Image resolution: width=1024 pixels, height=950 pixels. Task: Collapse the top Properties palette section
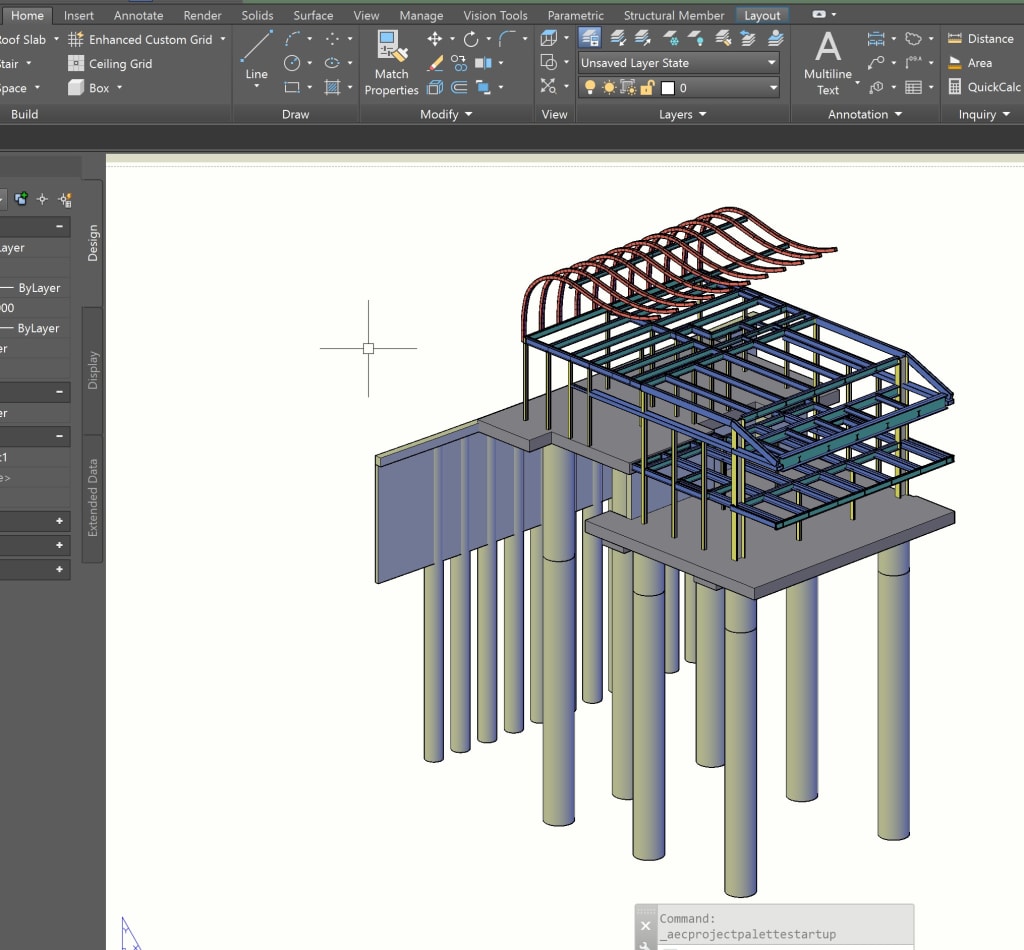(61, 227)
